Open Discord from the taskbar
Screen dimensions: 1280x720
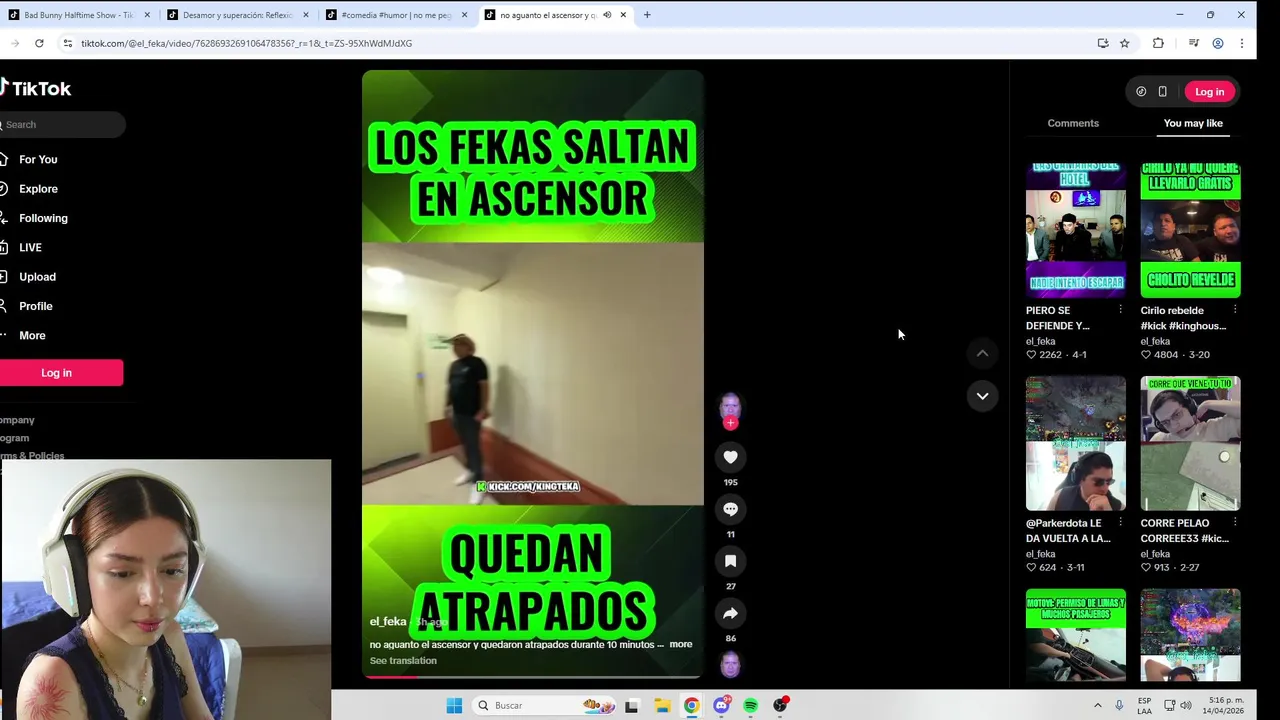721,705
